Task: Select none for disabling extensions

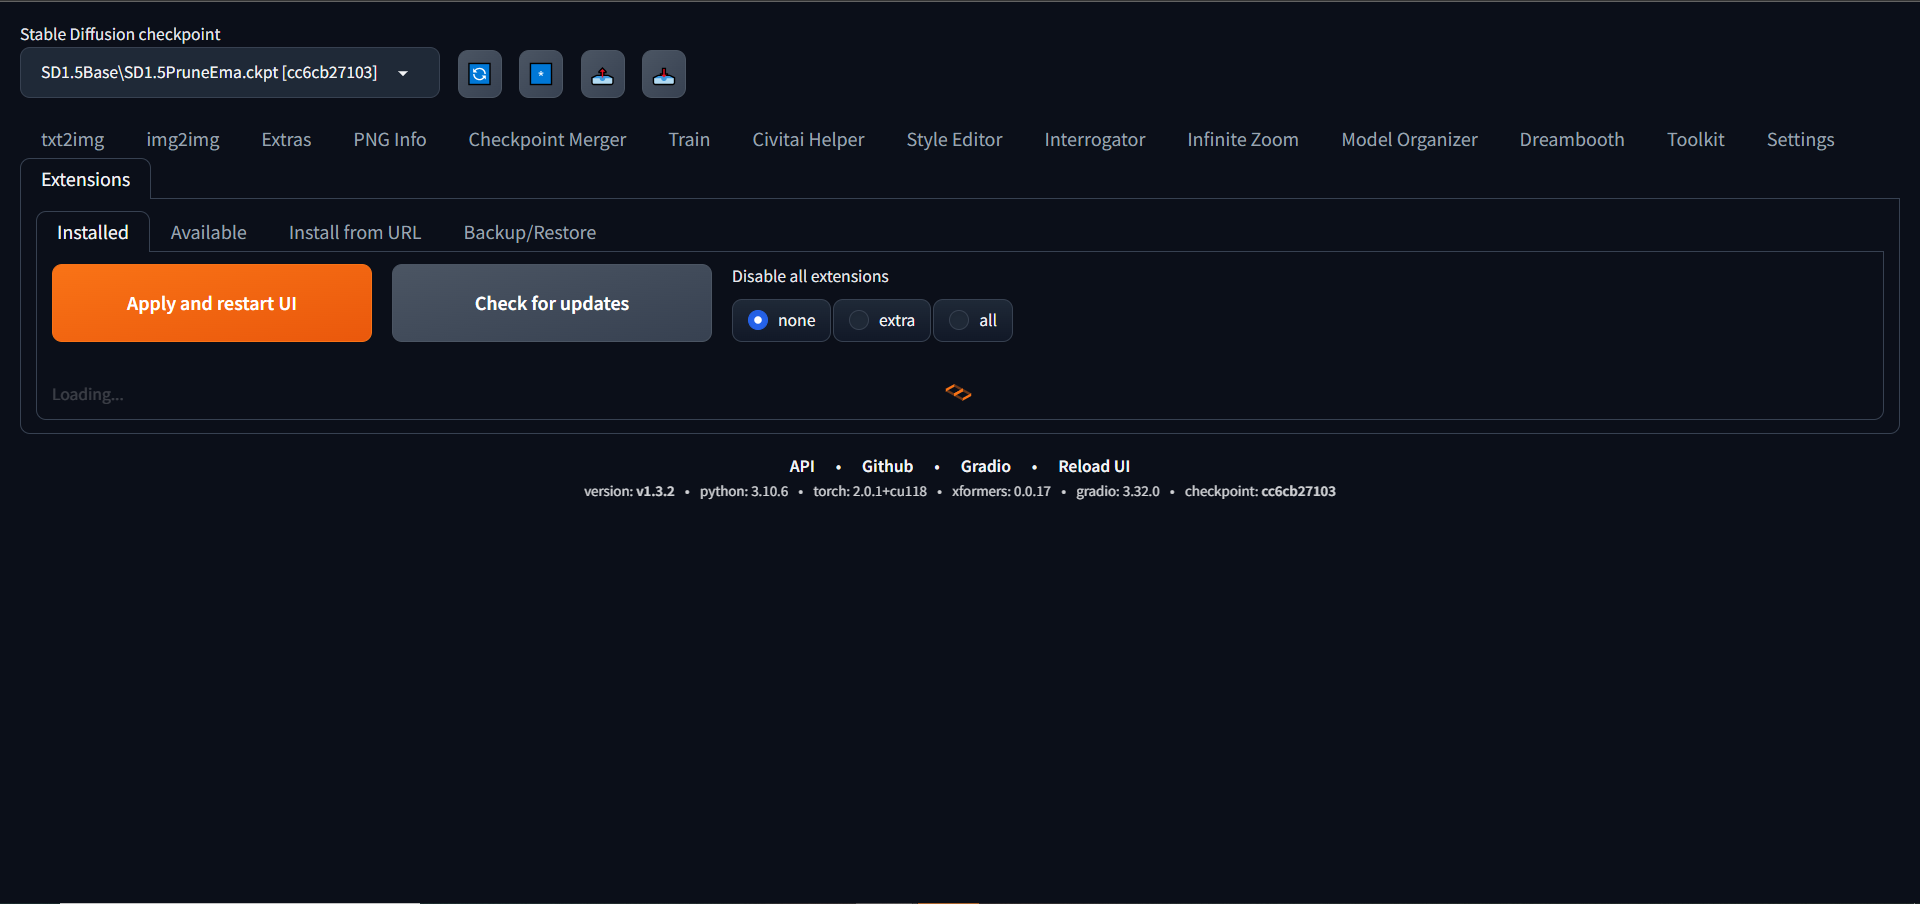Action: coord(780,320)
